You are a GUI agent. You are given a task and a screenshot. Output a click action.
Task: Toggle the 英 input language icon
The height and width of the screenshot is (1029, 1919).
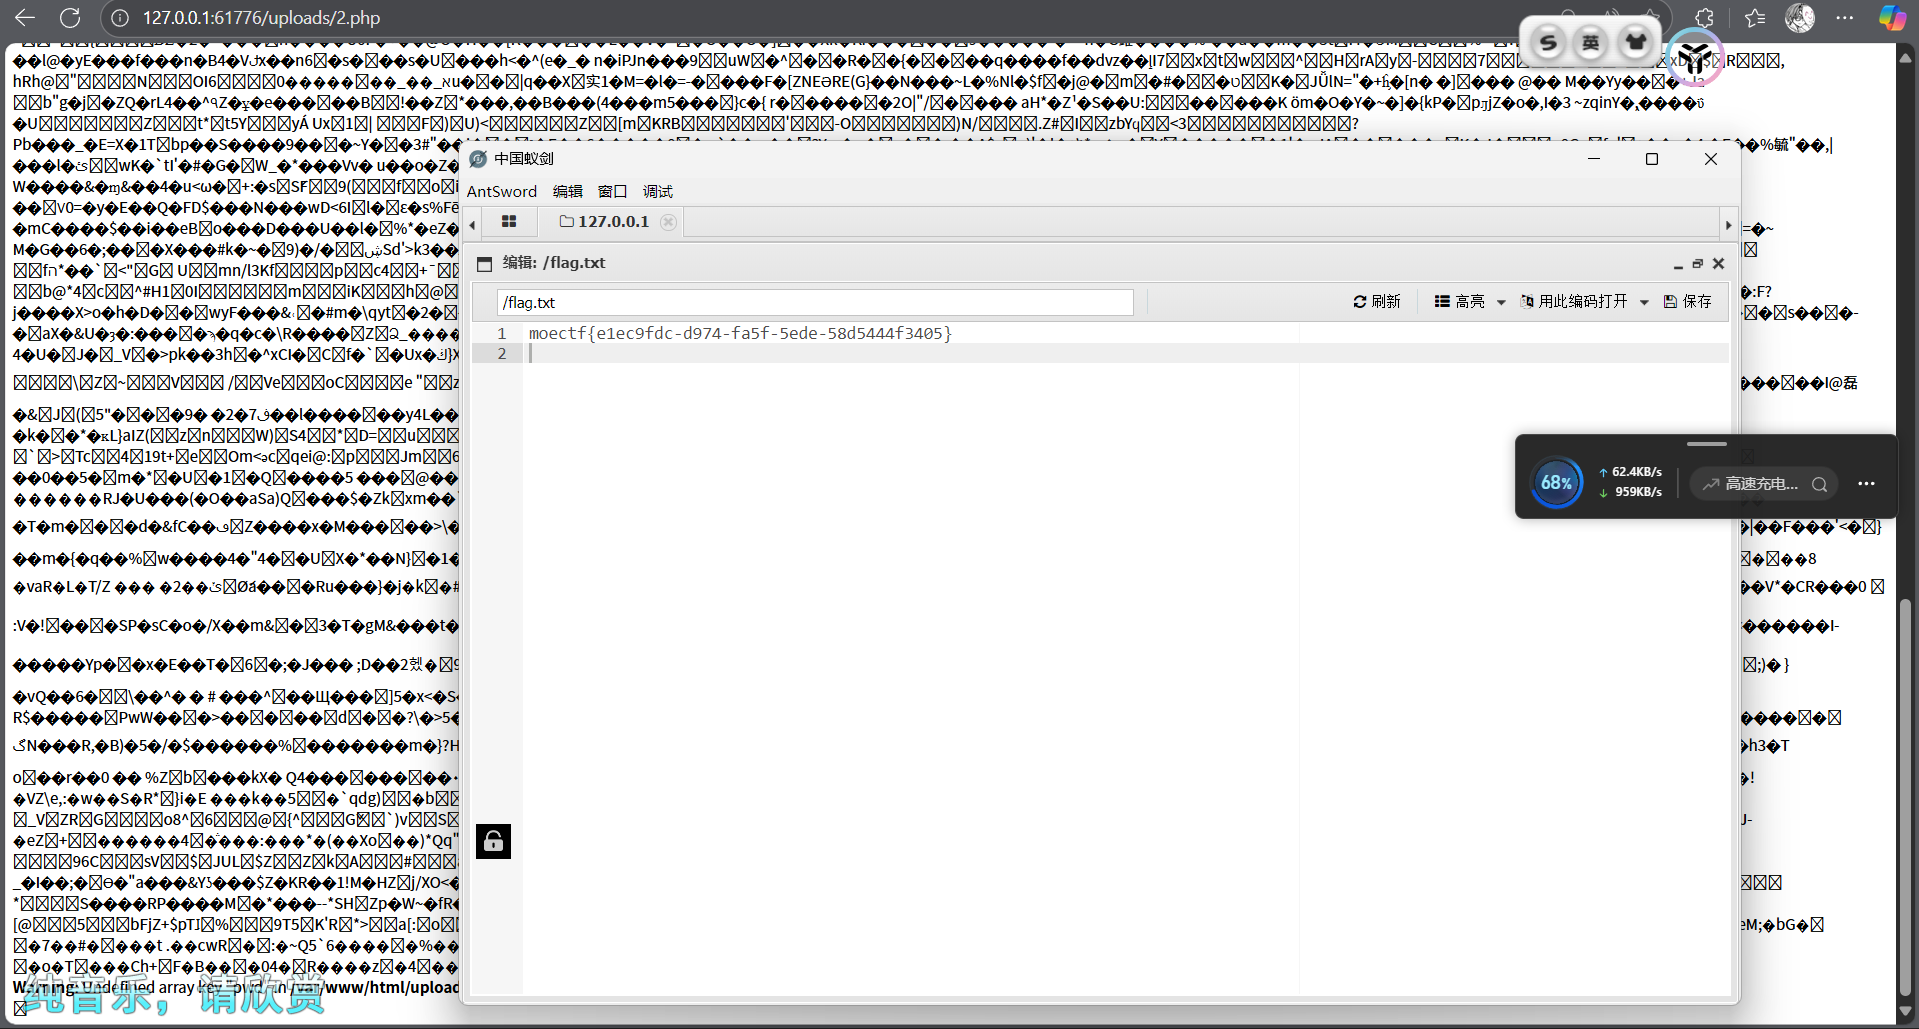(1589, 43)
